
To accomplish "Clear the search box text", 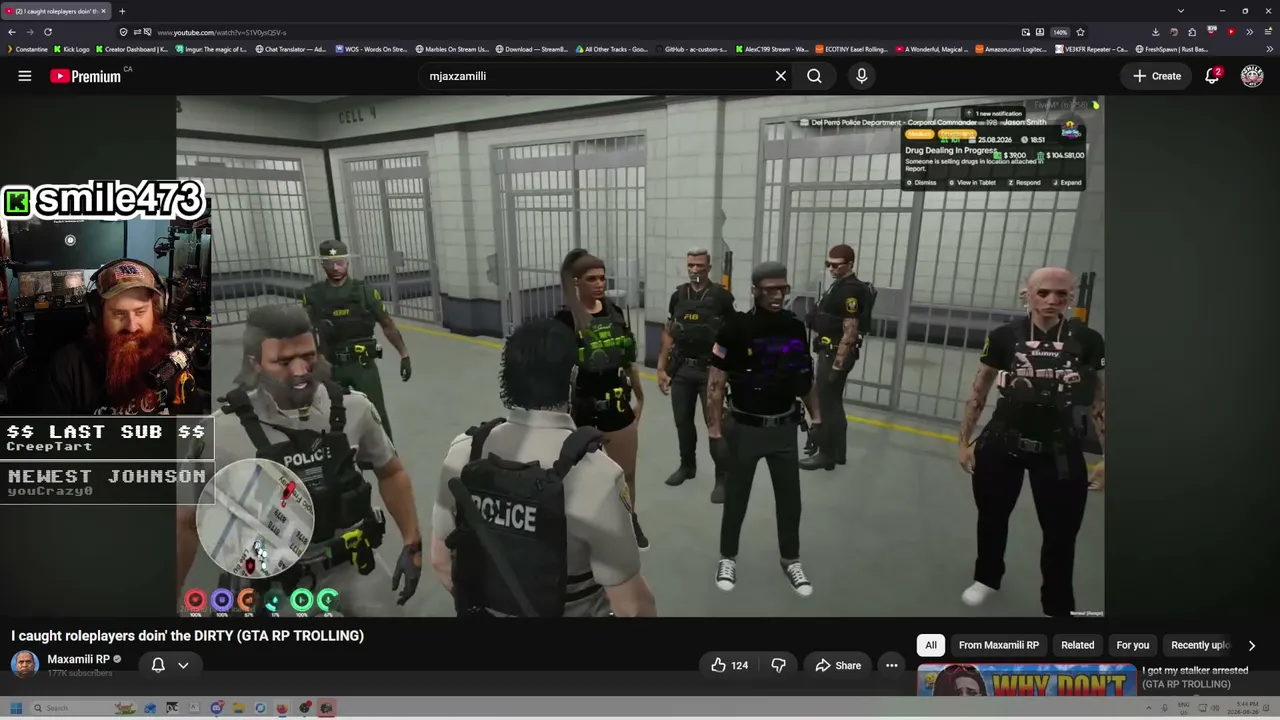I will coord(781,76).
